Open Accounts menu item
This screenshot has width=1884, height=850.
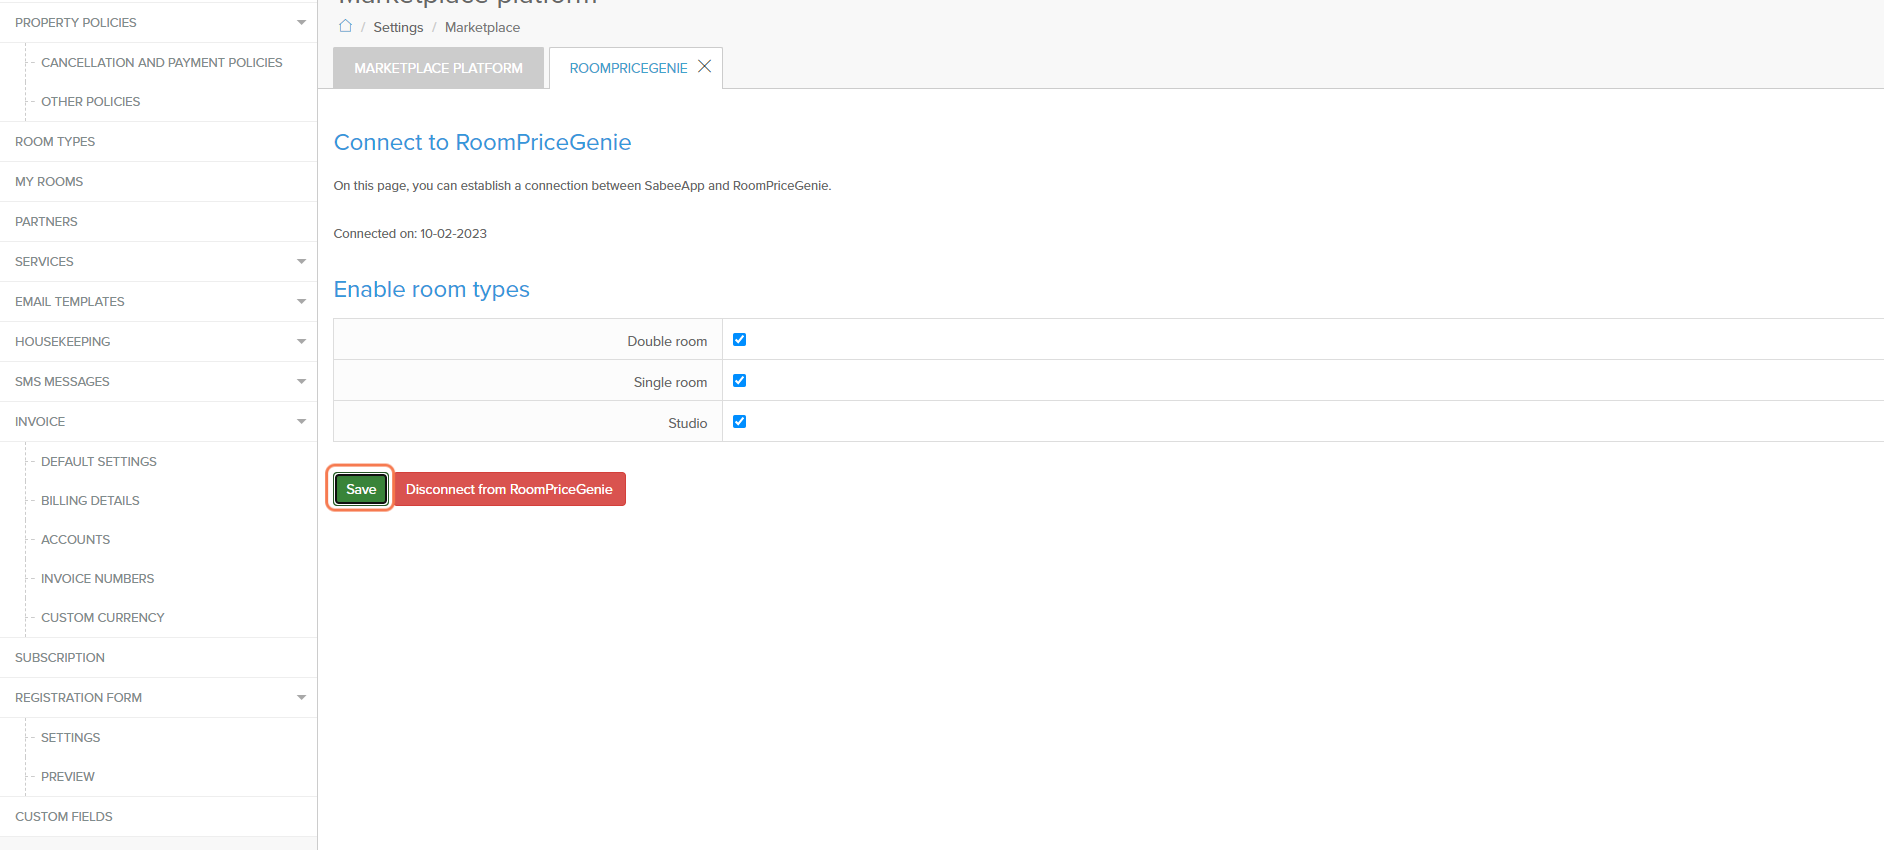[75, 539]
